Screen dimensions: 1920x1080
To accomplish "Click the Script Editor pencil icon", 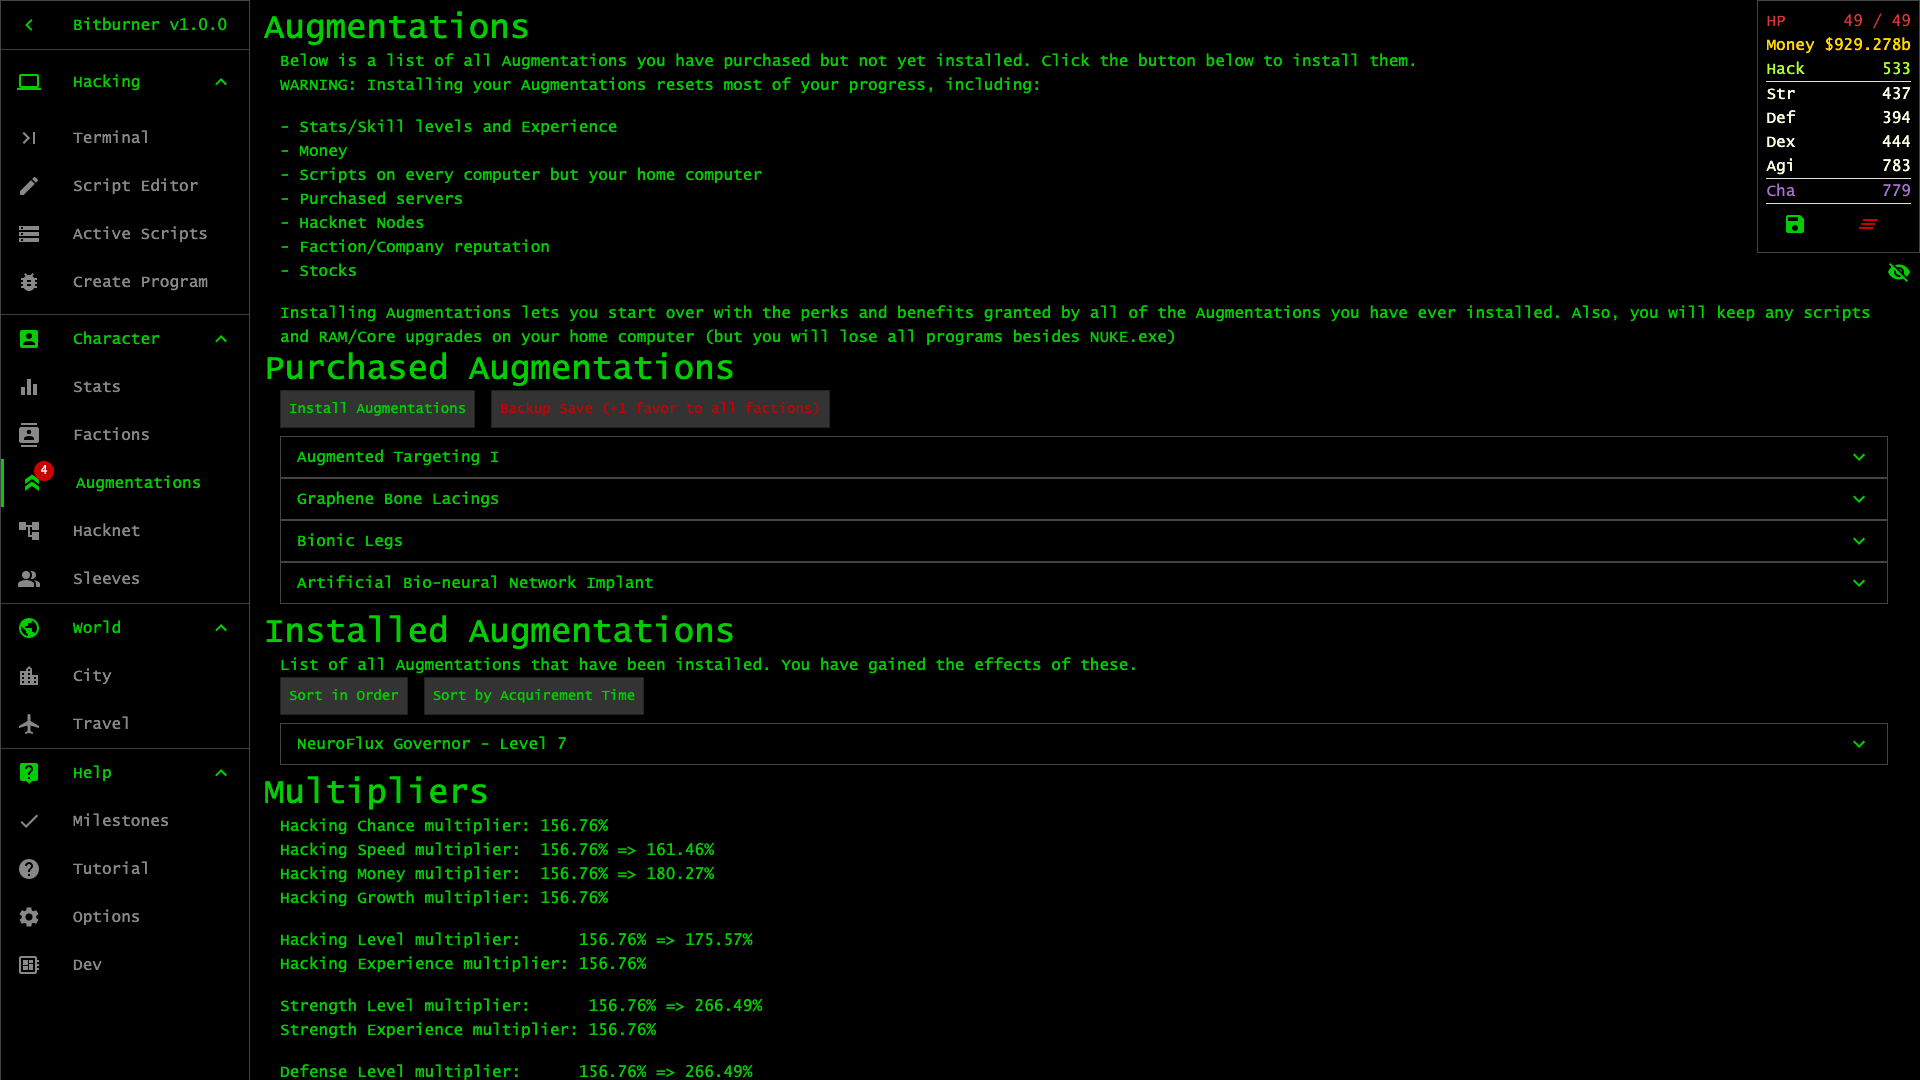I will (x=29, y=186).
